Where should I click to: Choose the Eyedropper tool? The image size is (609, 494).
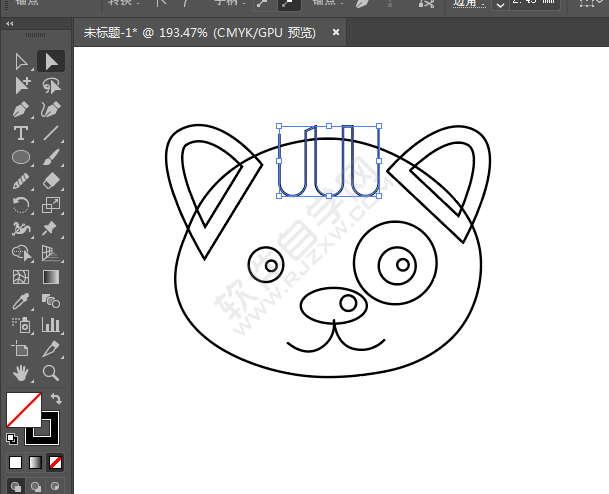[21, 301]
